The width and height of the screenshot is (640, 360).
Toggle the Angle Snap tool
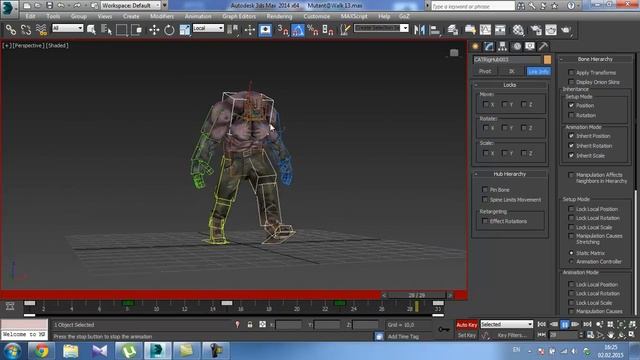click(298, 30)
